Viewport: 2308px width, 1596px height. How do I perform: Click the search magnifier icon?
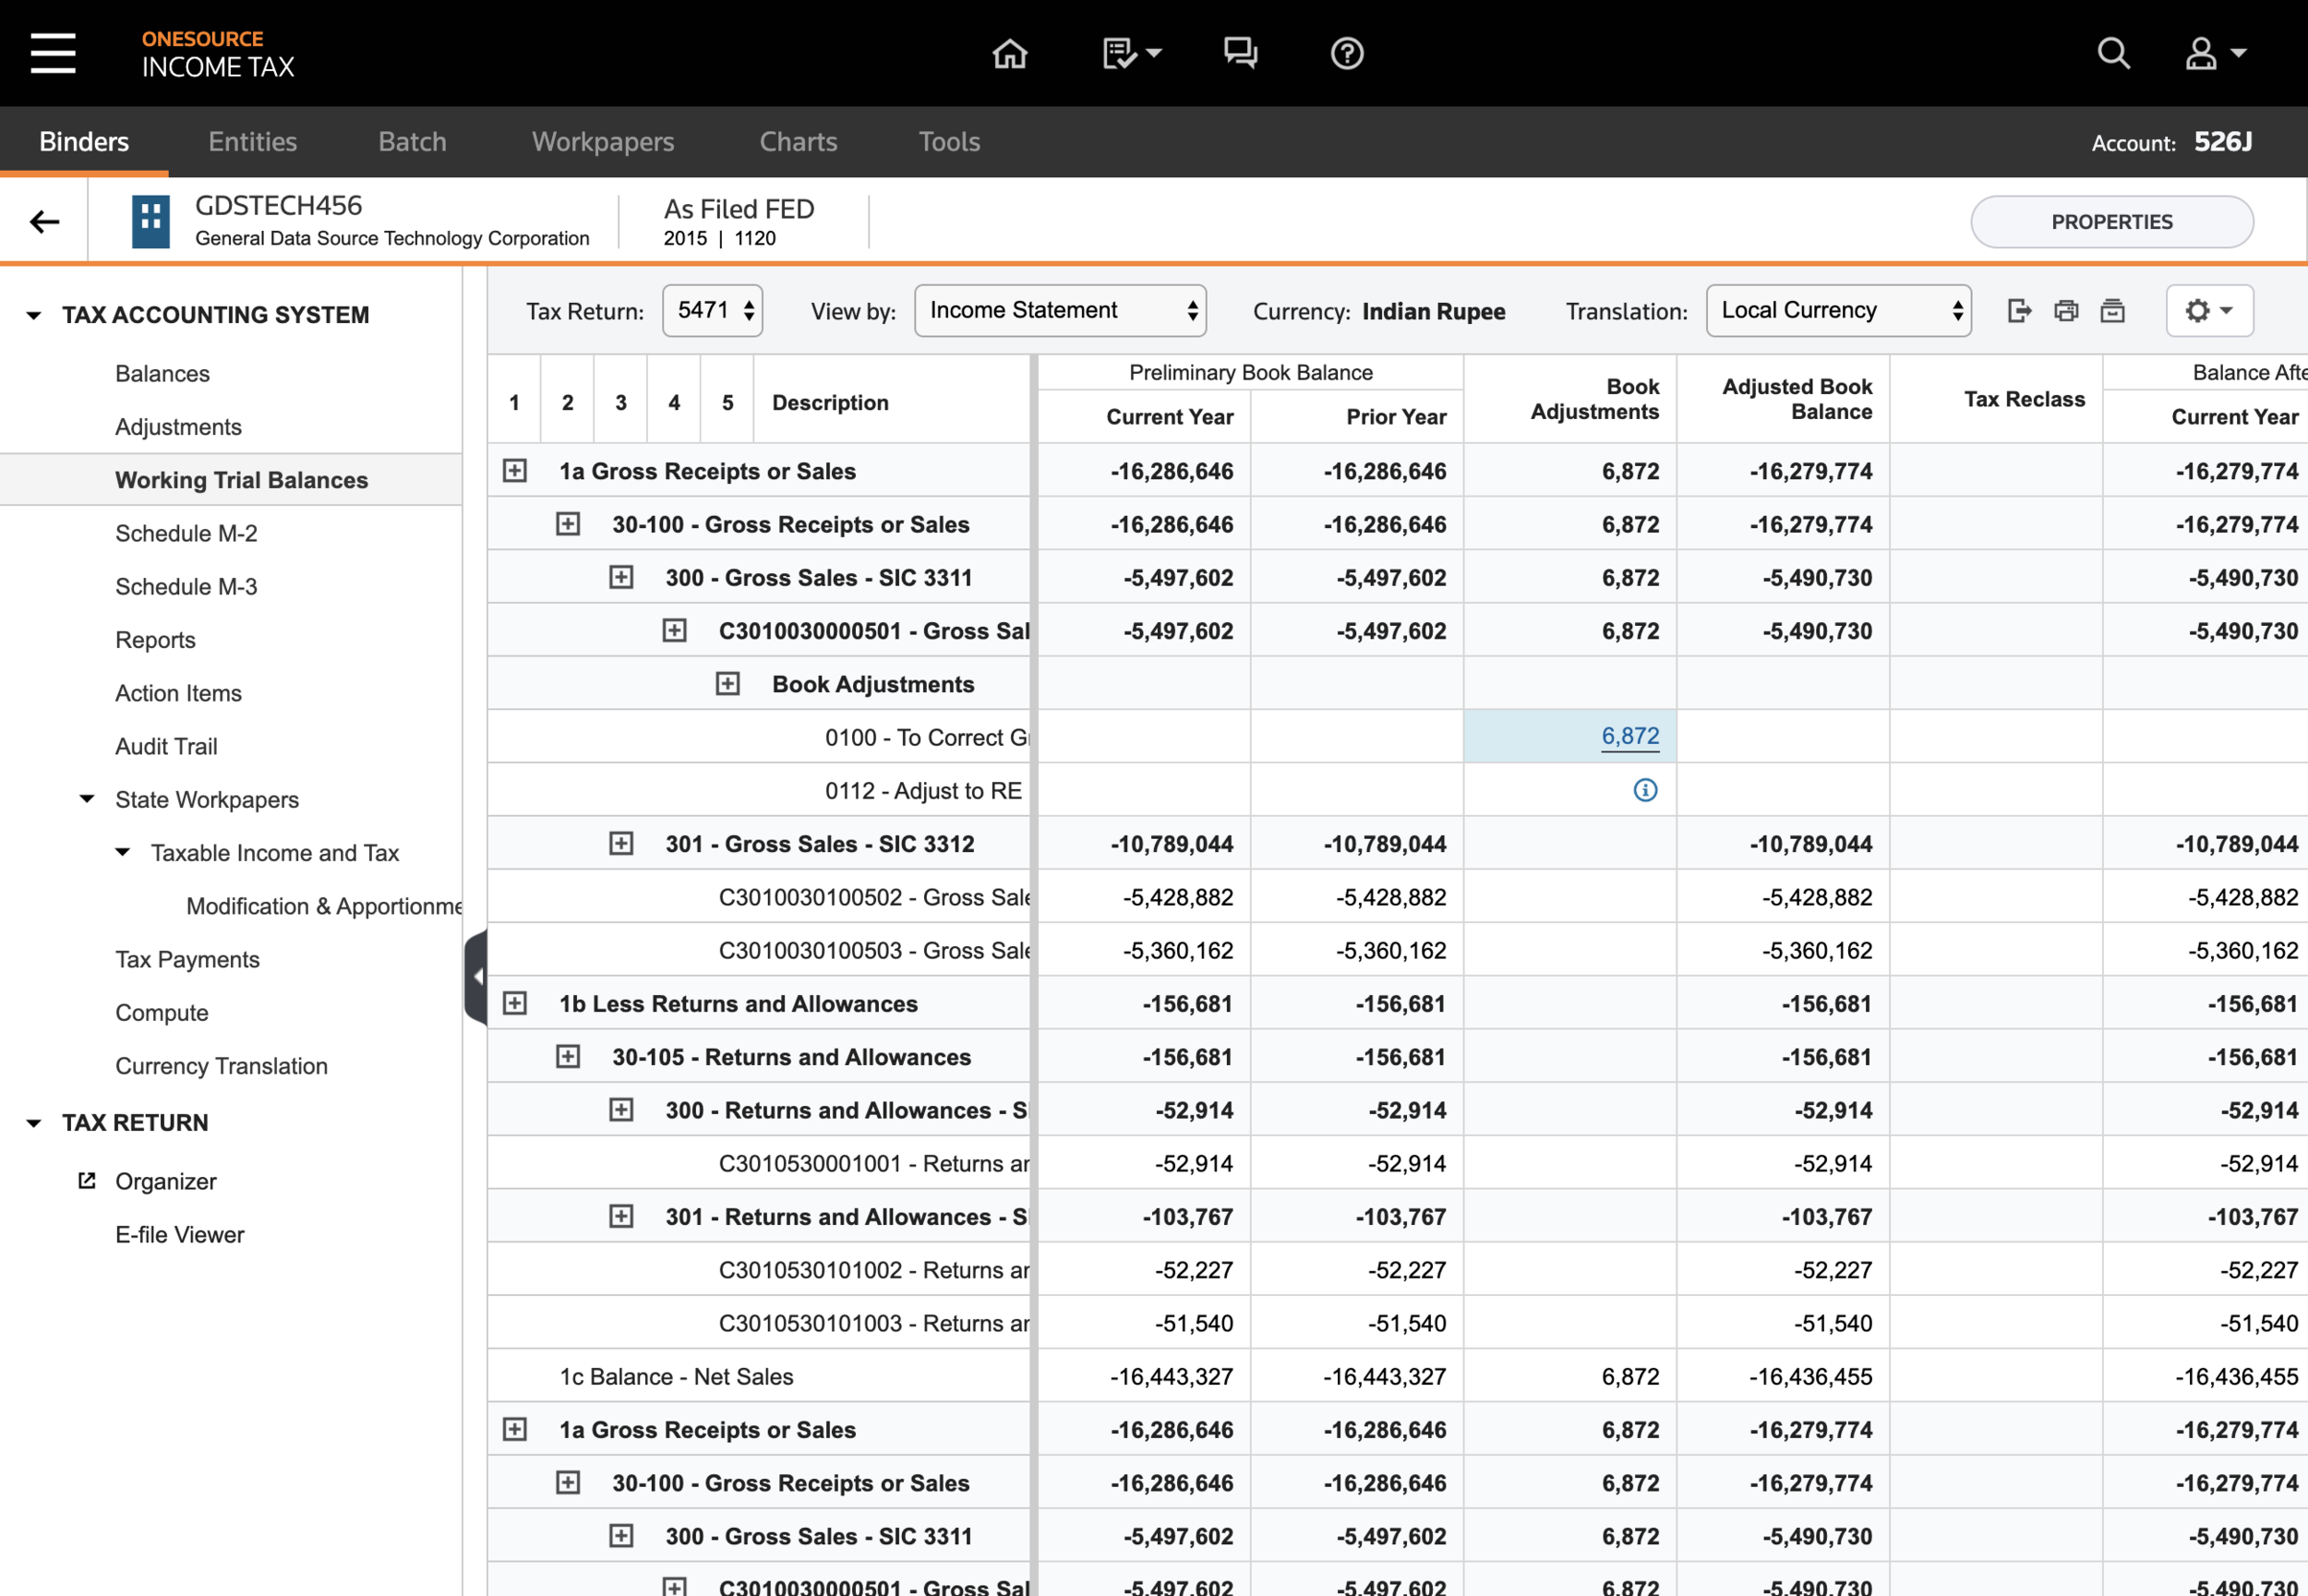pos(2113,53)
